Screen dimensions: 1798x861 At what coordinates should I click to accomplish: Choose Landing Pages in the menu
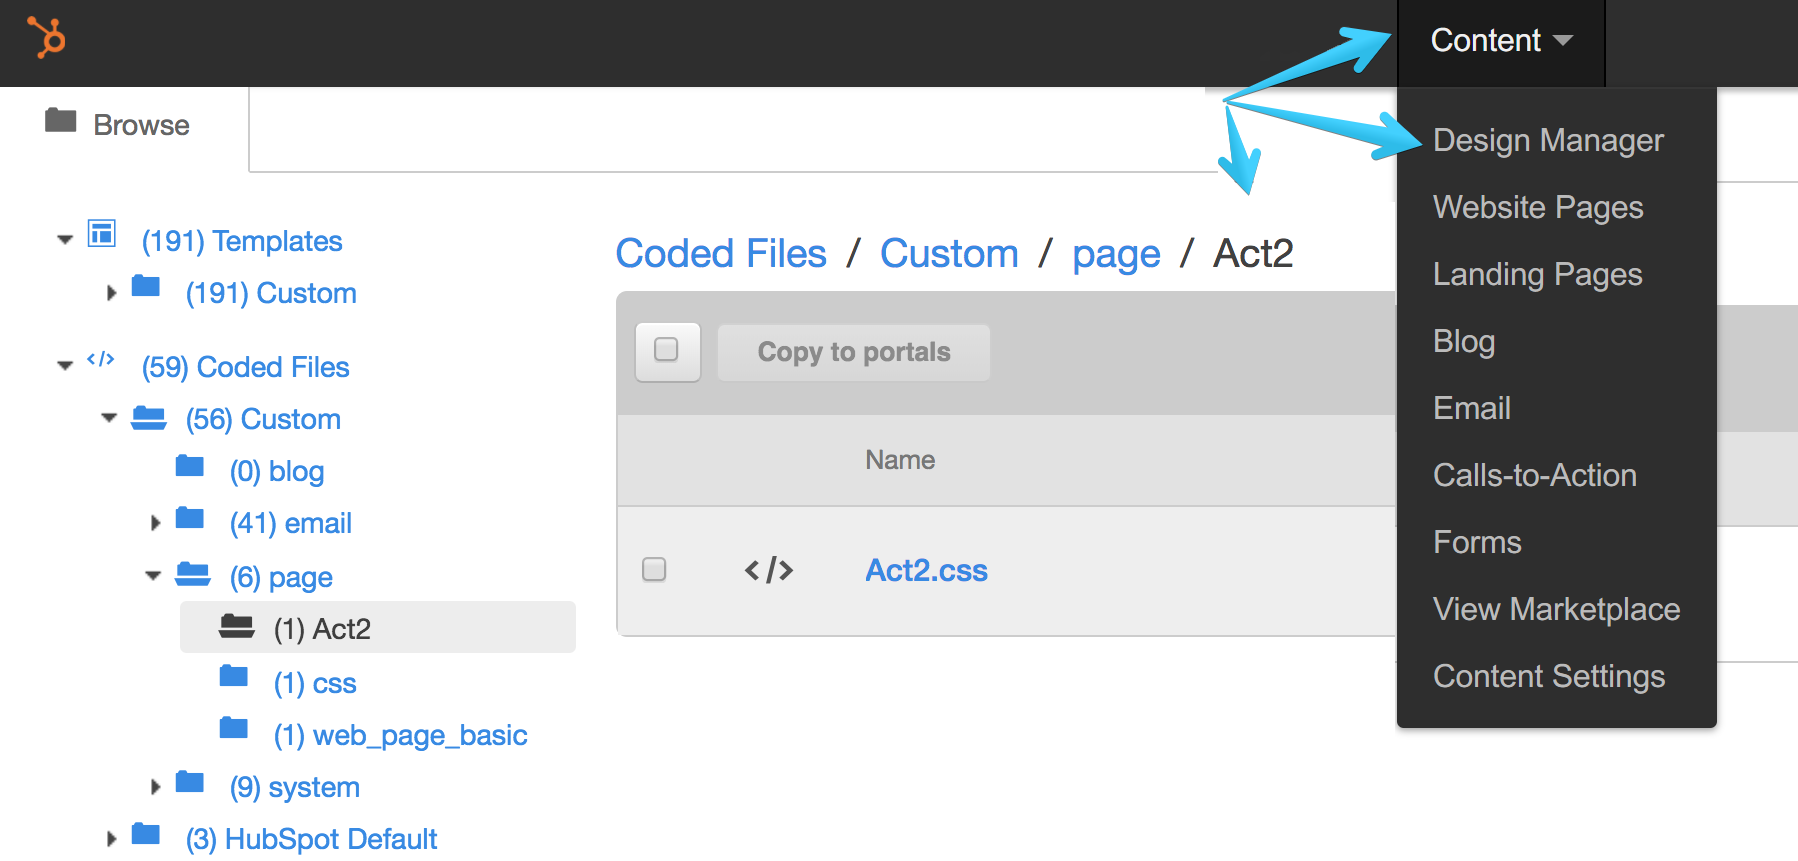click(x=1537, y=274)
